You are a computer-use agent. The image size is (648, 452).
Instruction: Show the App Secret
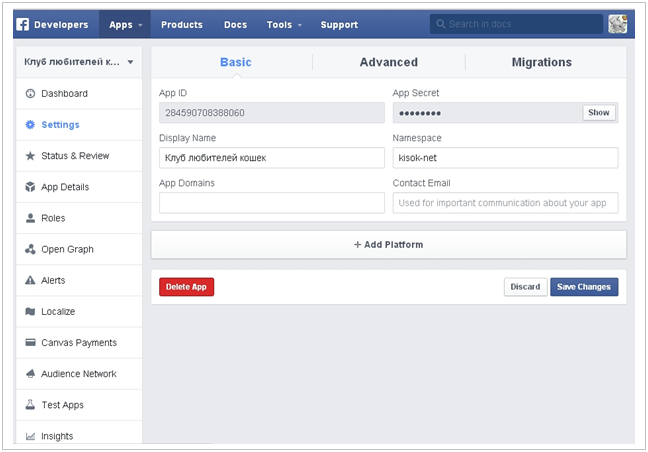(599, 112)
